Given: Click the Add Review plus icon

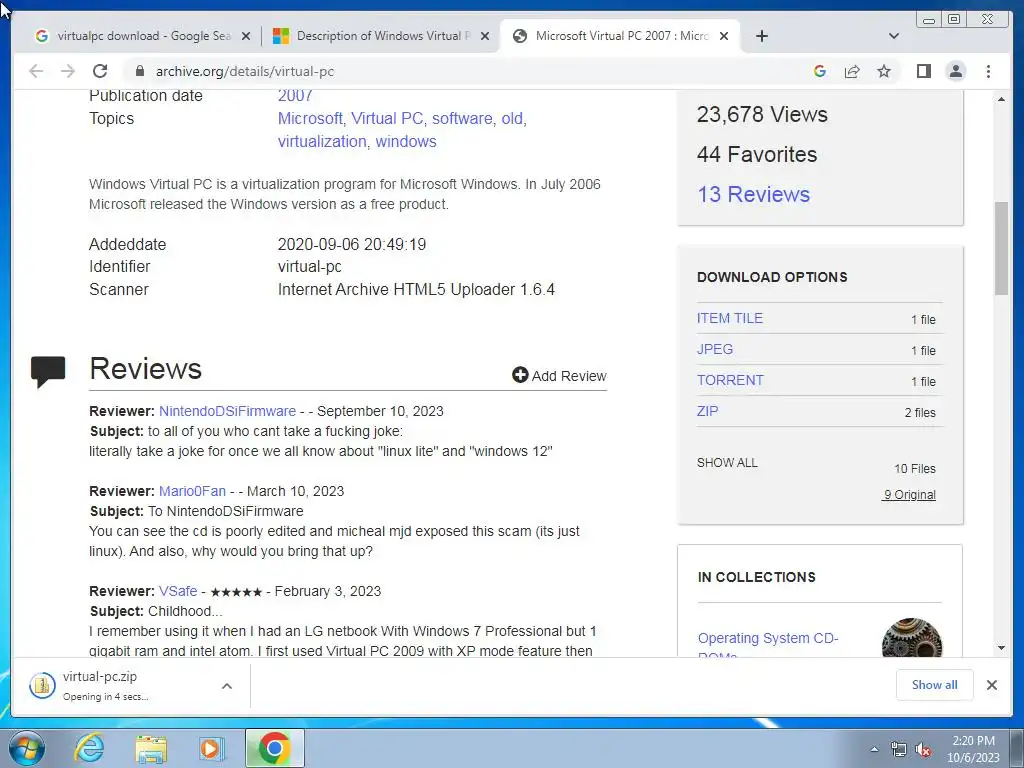Looking at the screenshot, I should [520, 375].
